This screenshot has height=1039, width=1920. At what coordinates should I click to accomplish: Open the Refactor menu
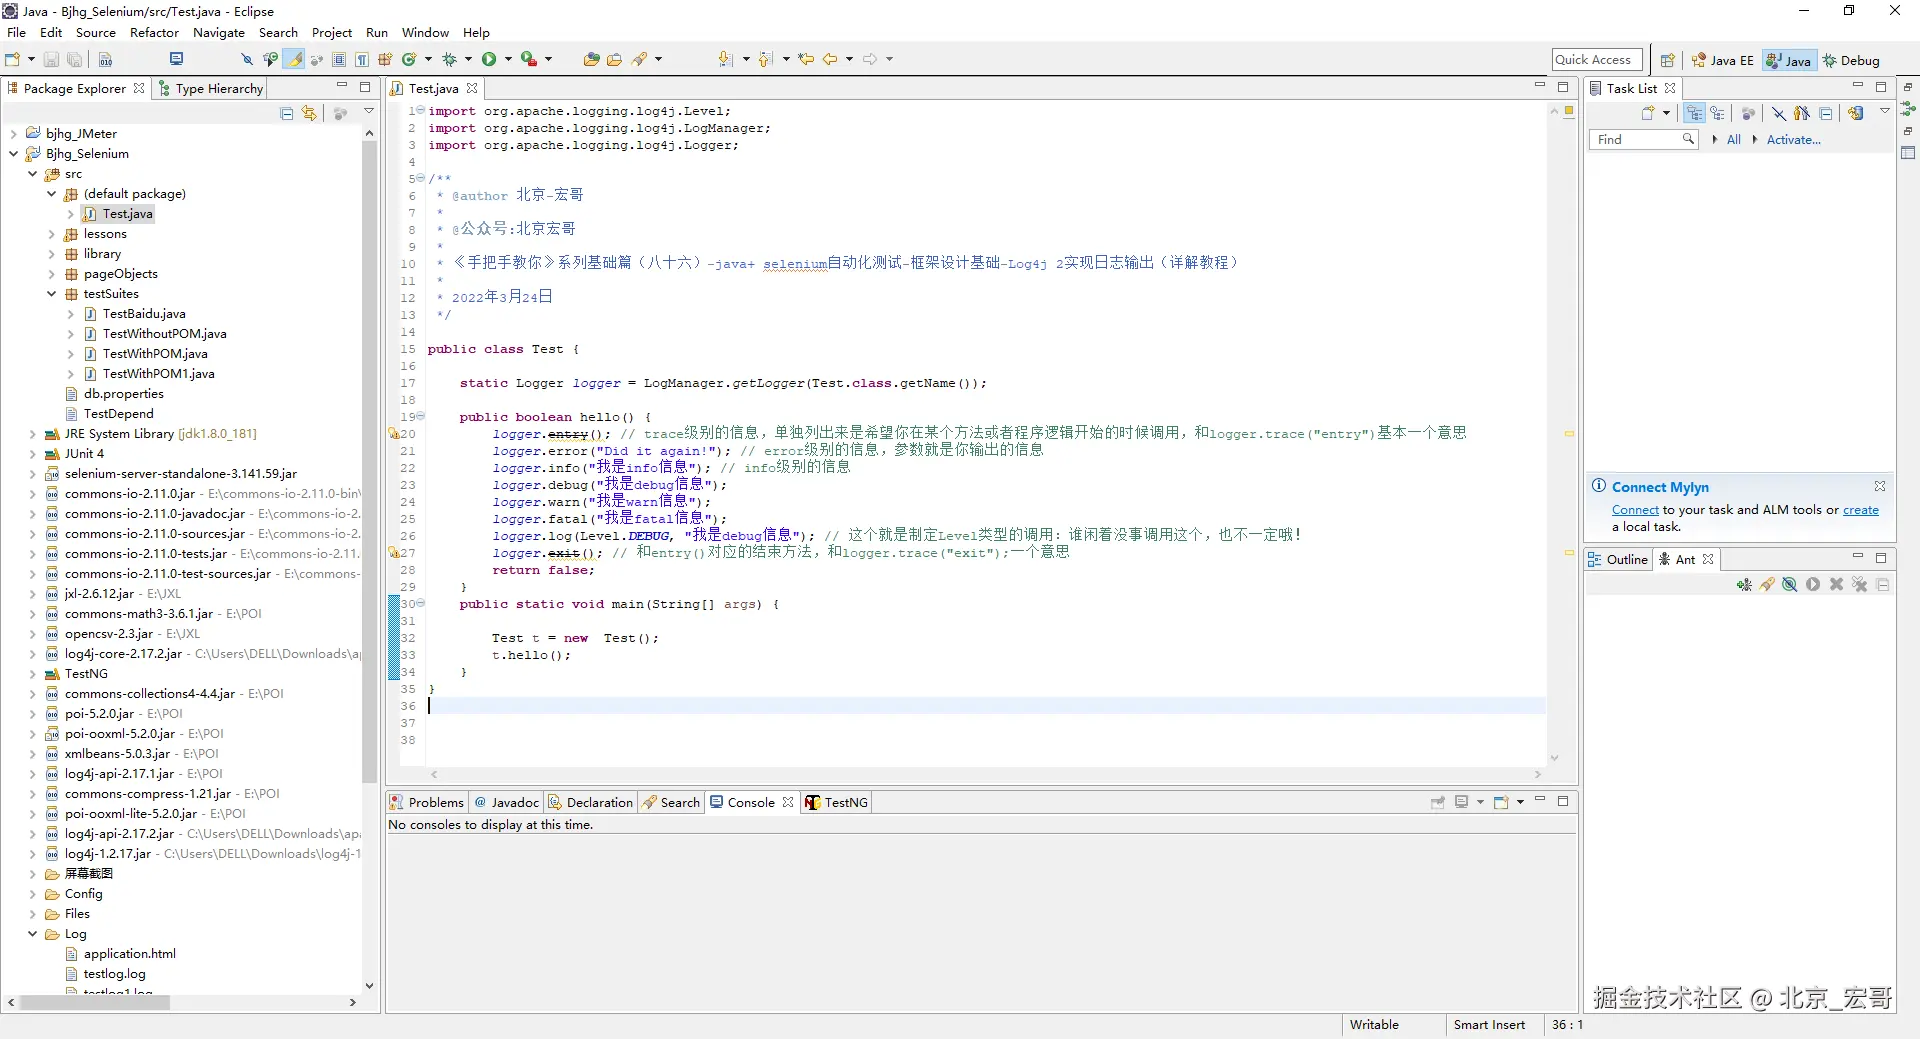154,33
